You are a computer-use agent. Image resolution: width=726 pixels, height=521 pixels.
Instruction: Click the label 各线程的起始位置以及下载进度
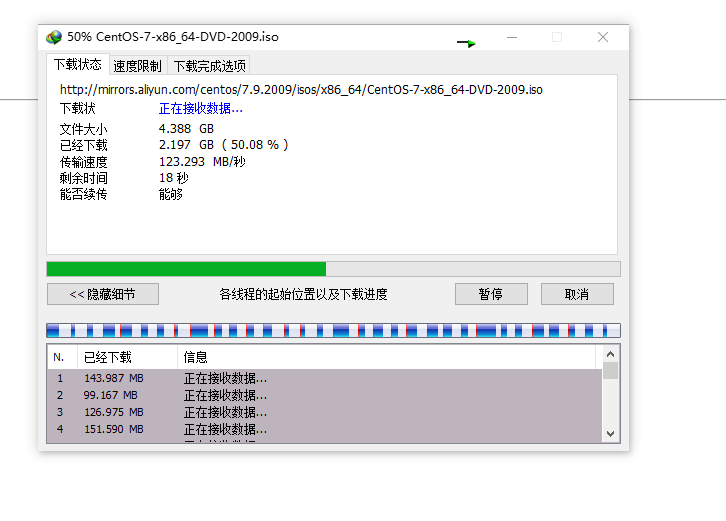303,294
